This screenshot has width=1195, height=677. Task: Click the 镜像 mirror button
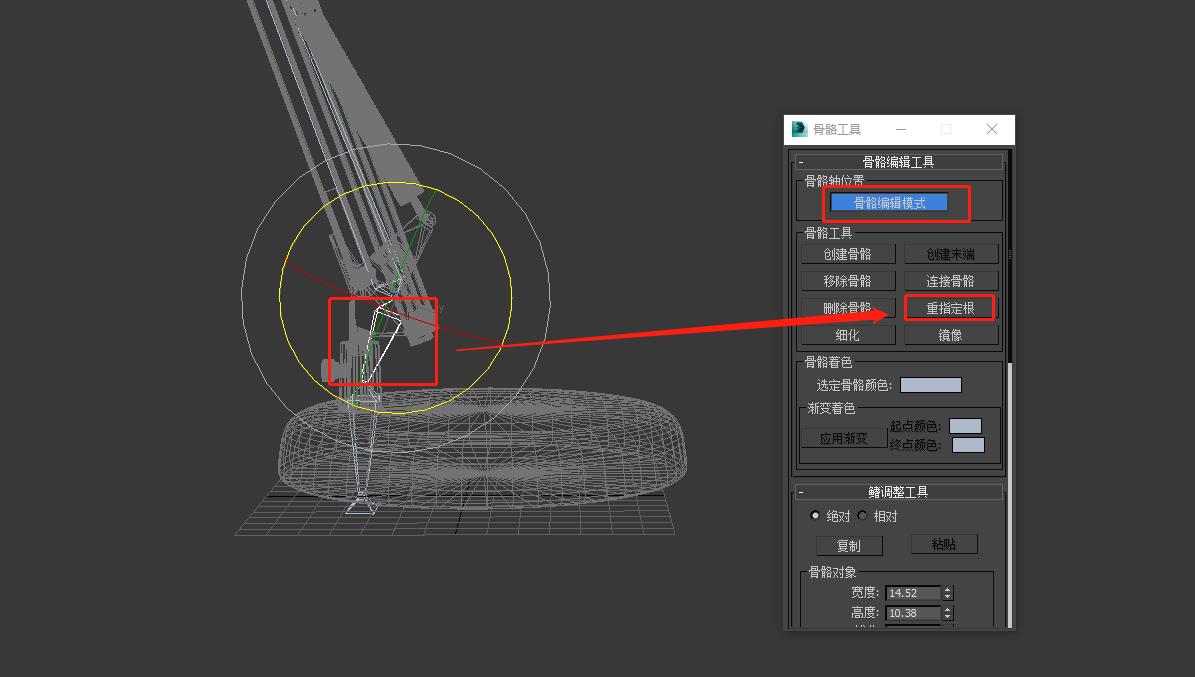[950, 335]
